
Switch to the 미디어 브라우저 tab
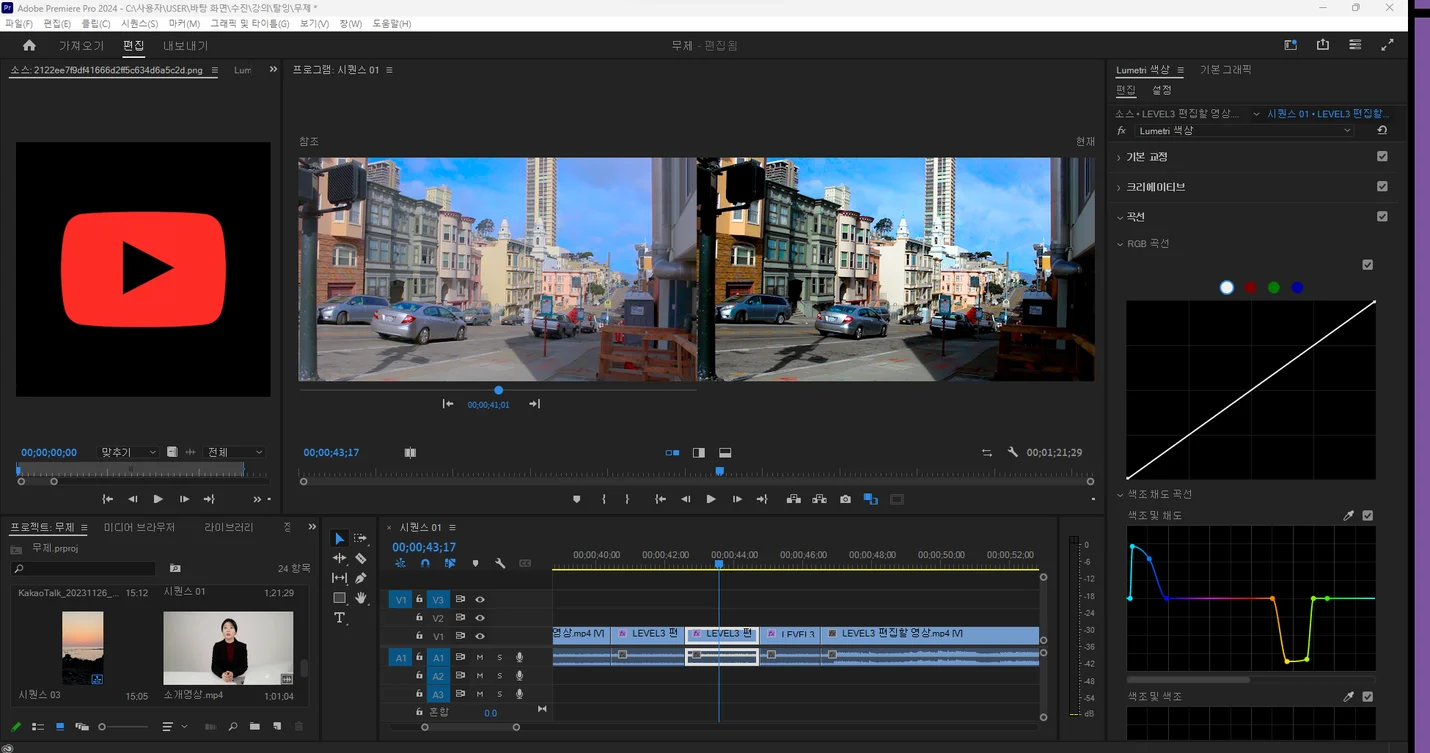pos(139,527)
